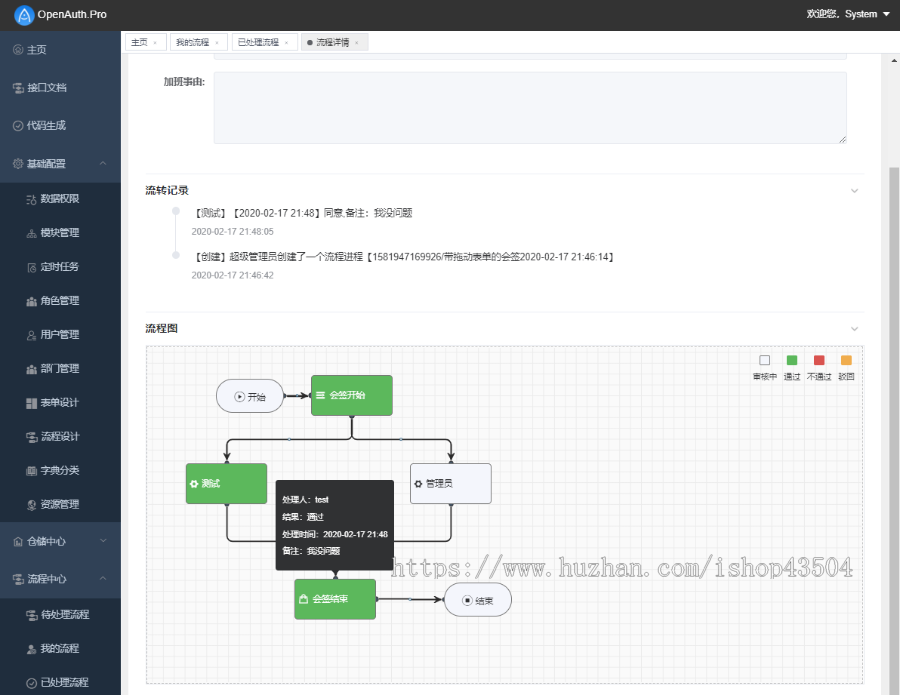Collapse the 流程图 section arrow

[x=854, y=329]
